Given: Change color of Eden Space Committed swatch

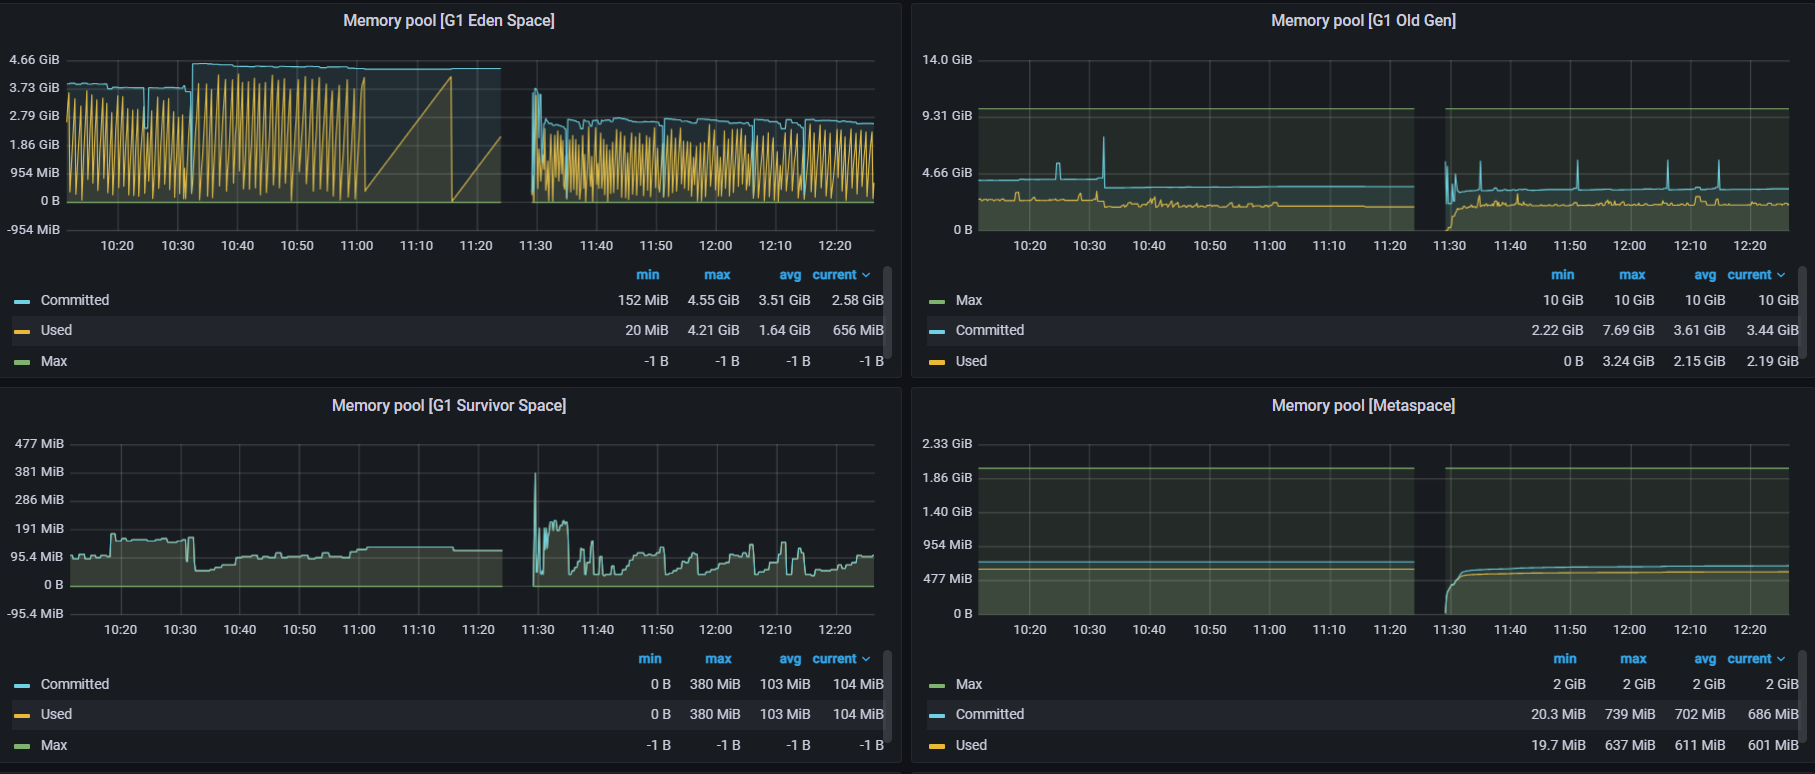Looking at the screenshot, I should [22, 301].
